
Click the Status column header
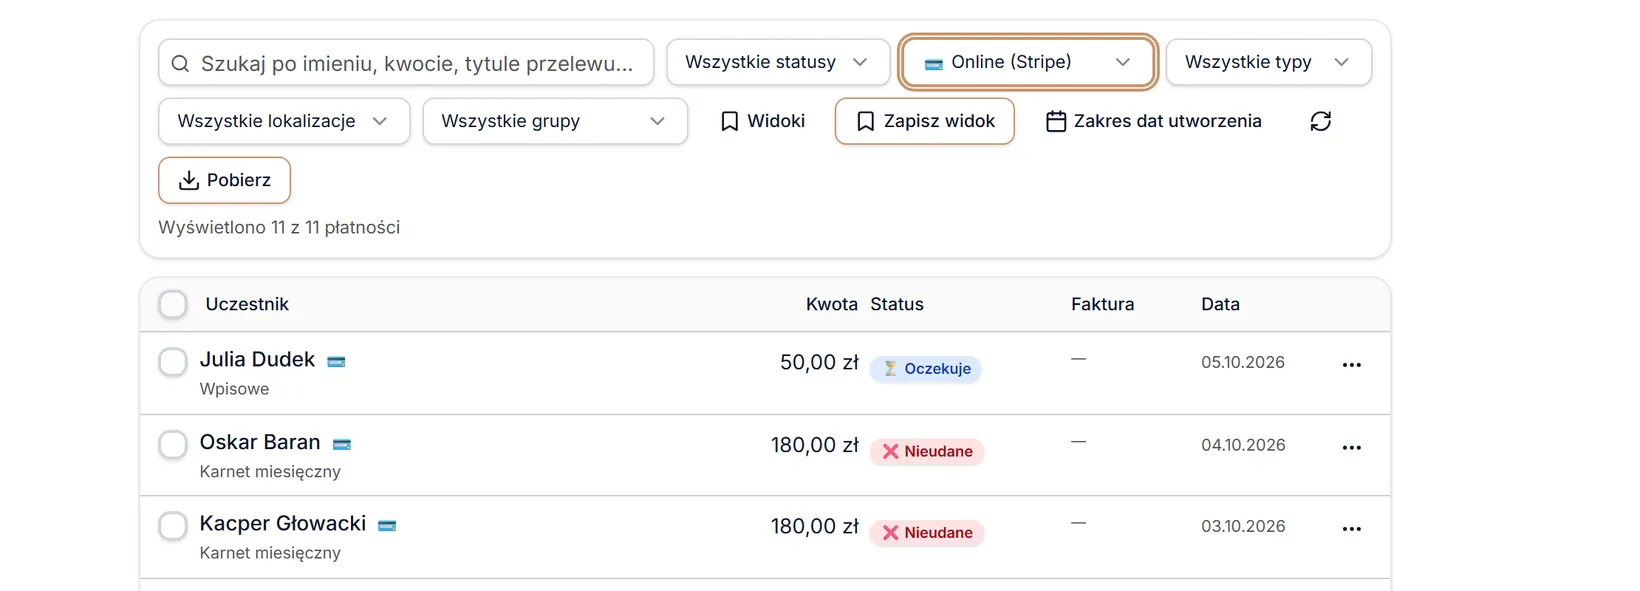coord(897,304)
